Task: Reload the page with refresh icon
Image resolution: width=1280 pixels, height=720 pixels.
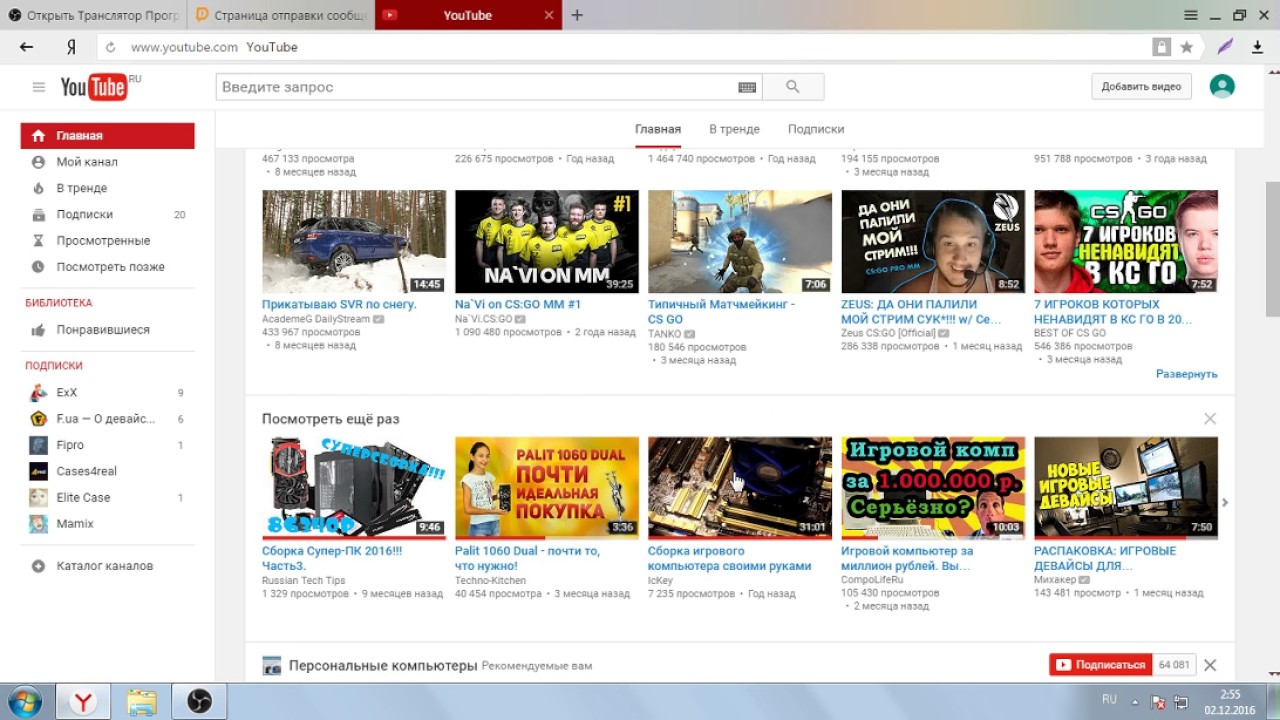Action: point(111,47)
